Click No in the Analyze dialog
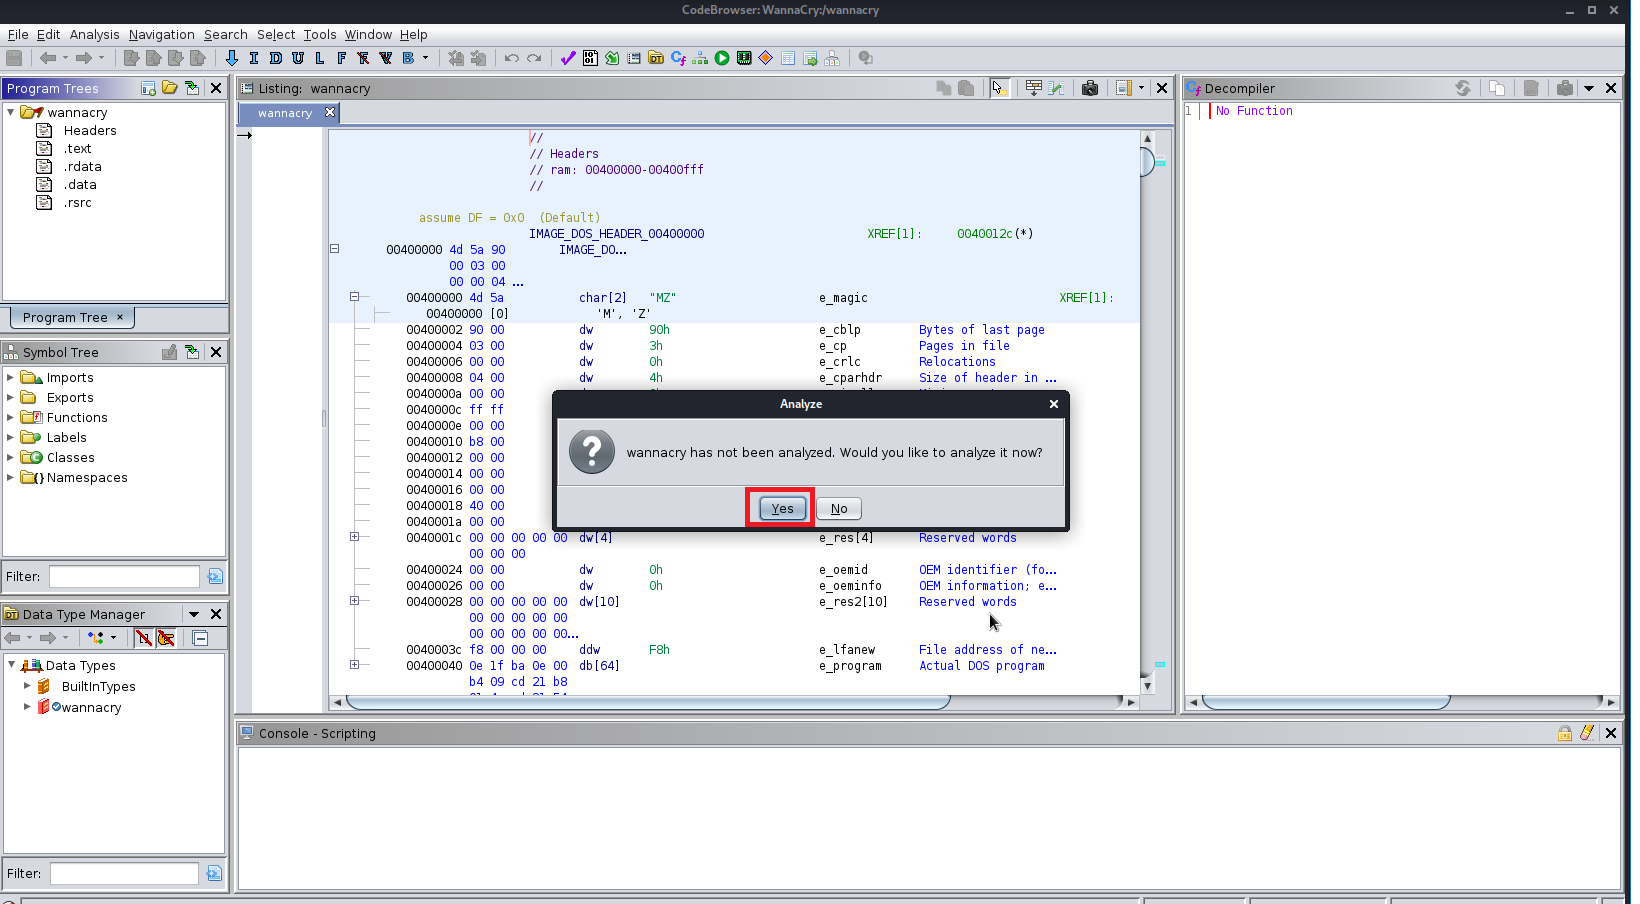This screenshot has width=1640, height=904. pos(839,509)
